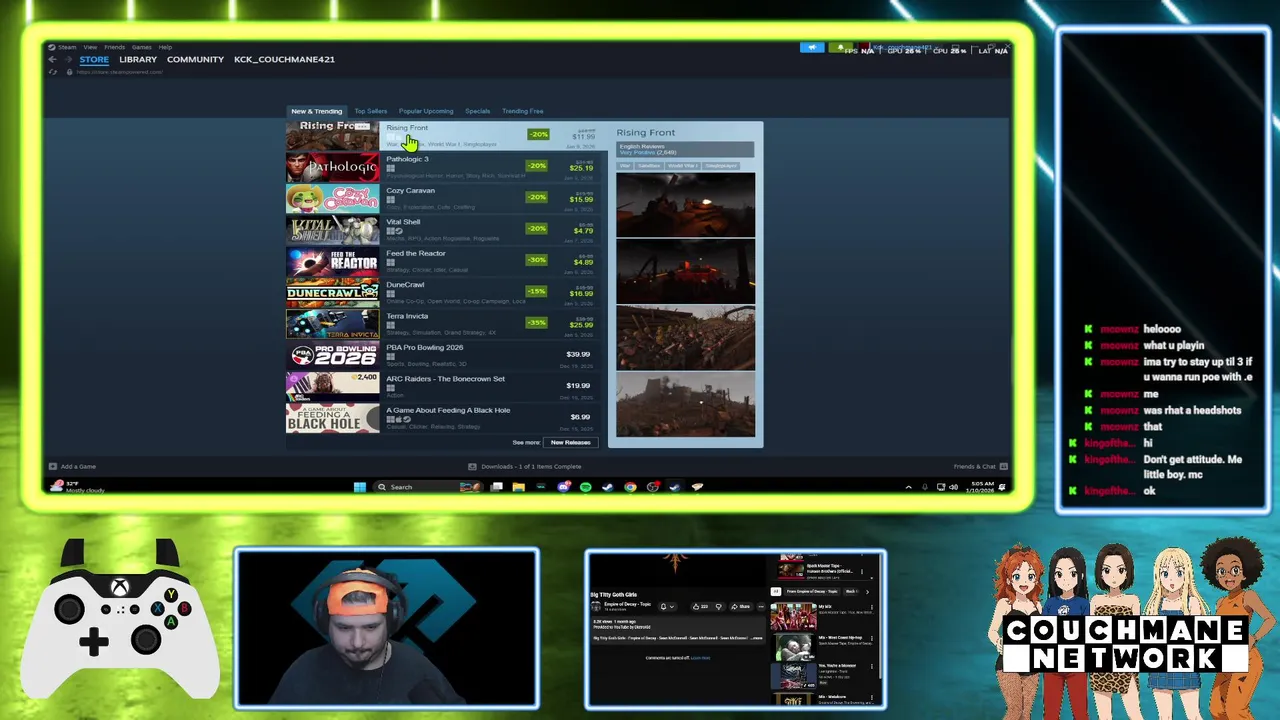
Task: Open Spotify from the taskbar
Action: point(585,487)
